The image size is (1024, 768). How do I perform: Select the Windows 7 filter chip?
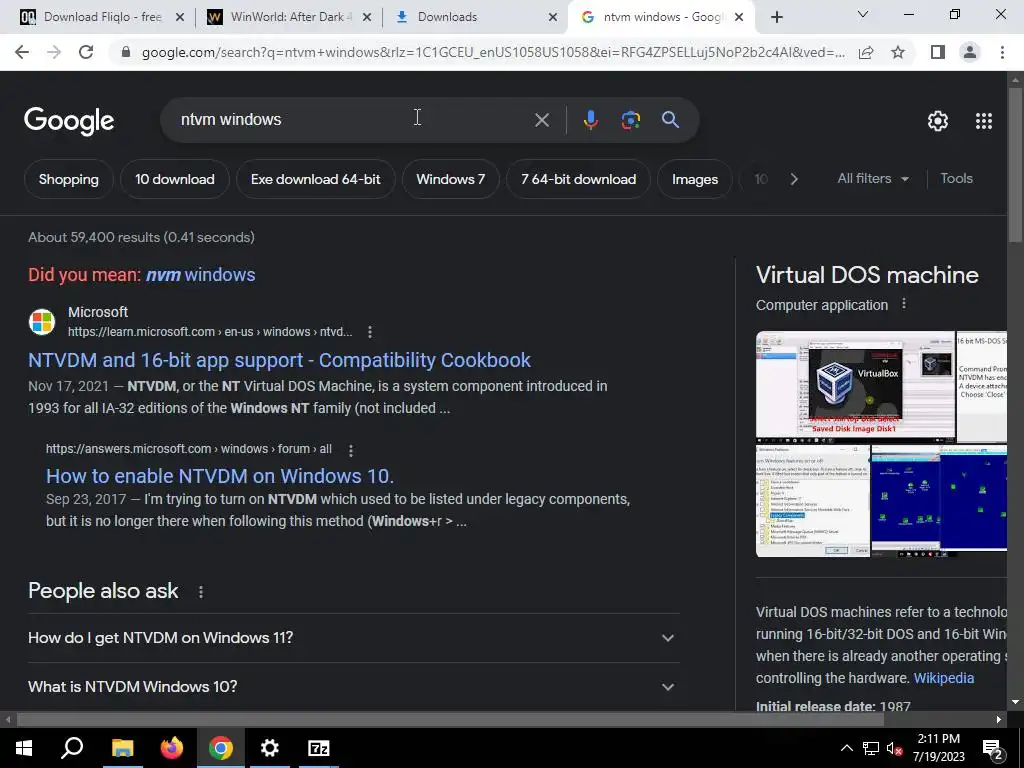(451, 179)
